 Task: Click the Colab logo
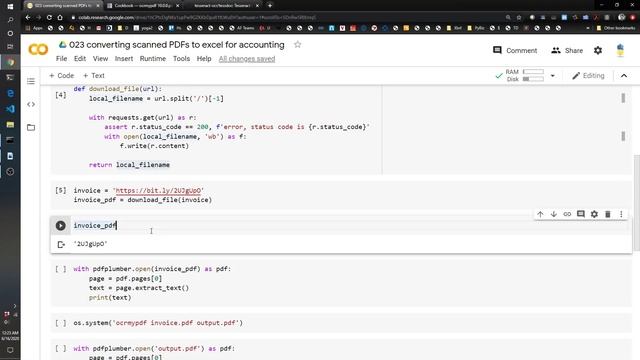tap(38, 49)
